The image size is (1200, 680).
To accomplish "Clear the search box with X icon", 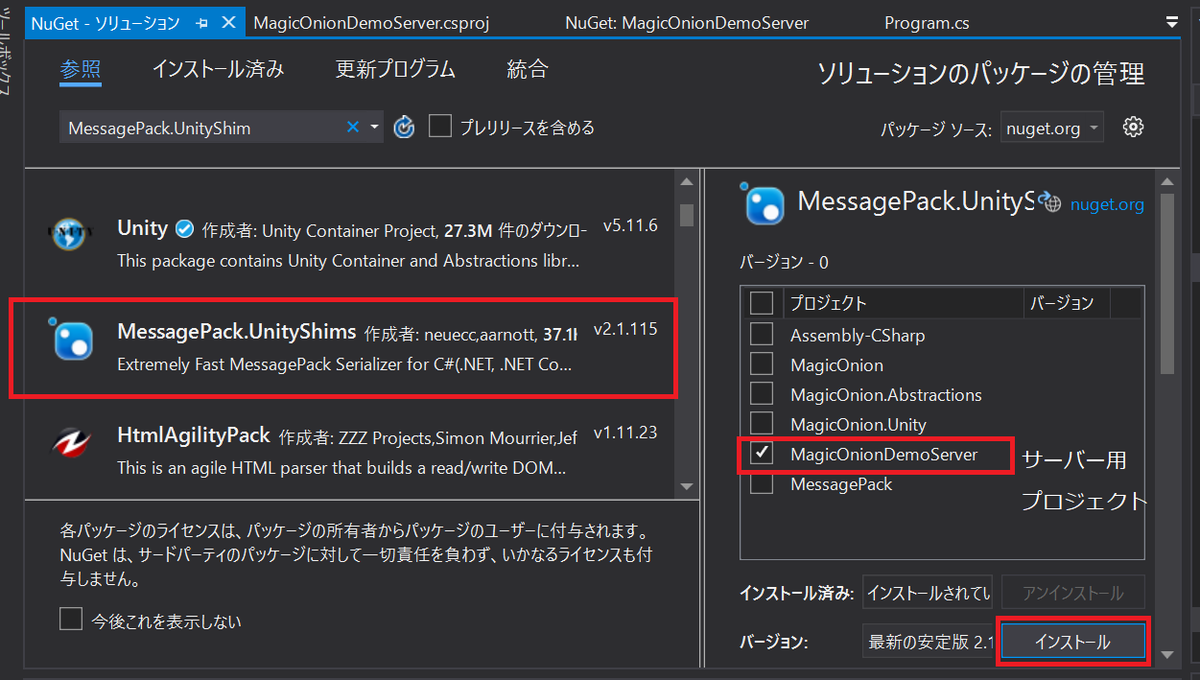I will pos(353,127).
